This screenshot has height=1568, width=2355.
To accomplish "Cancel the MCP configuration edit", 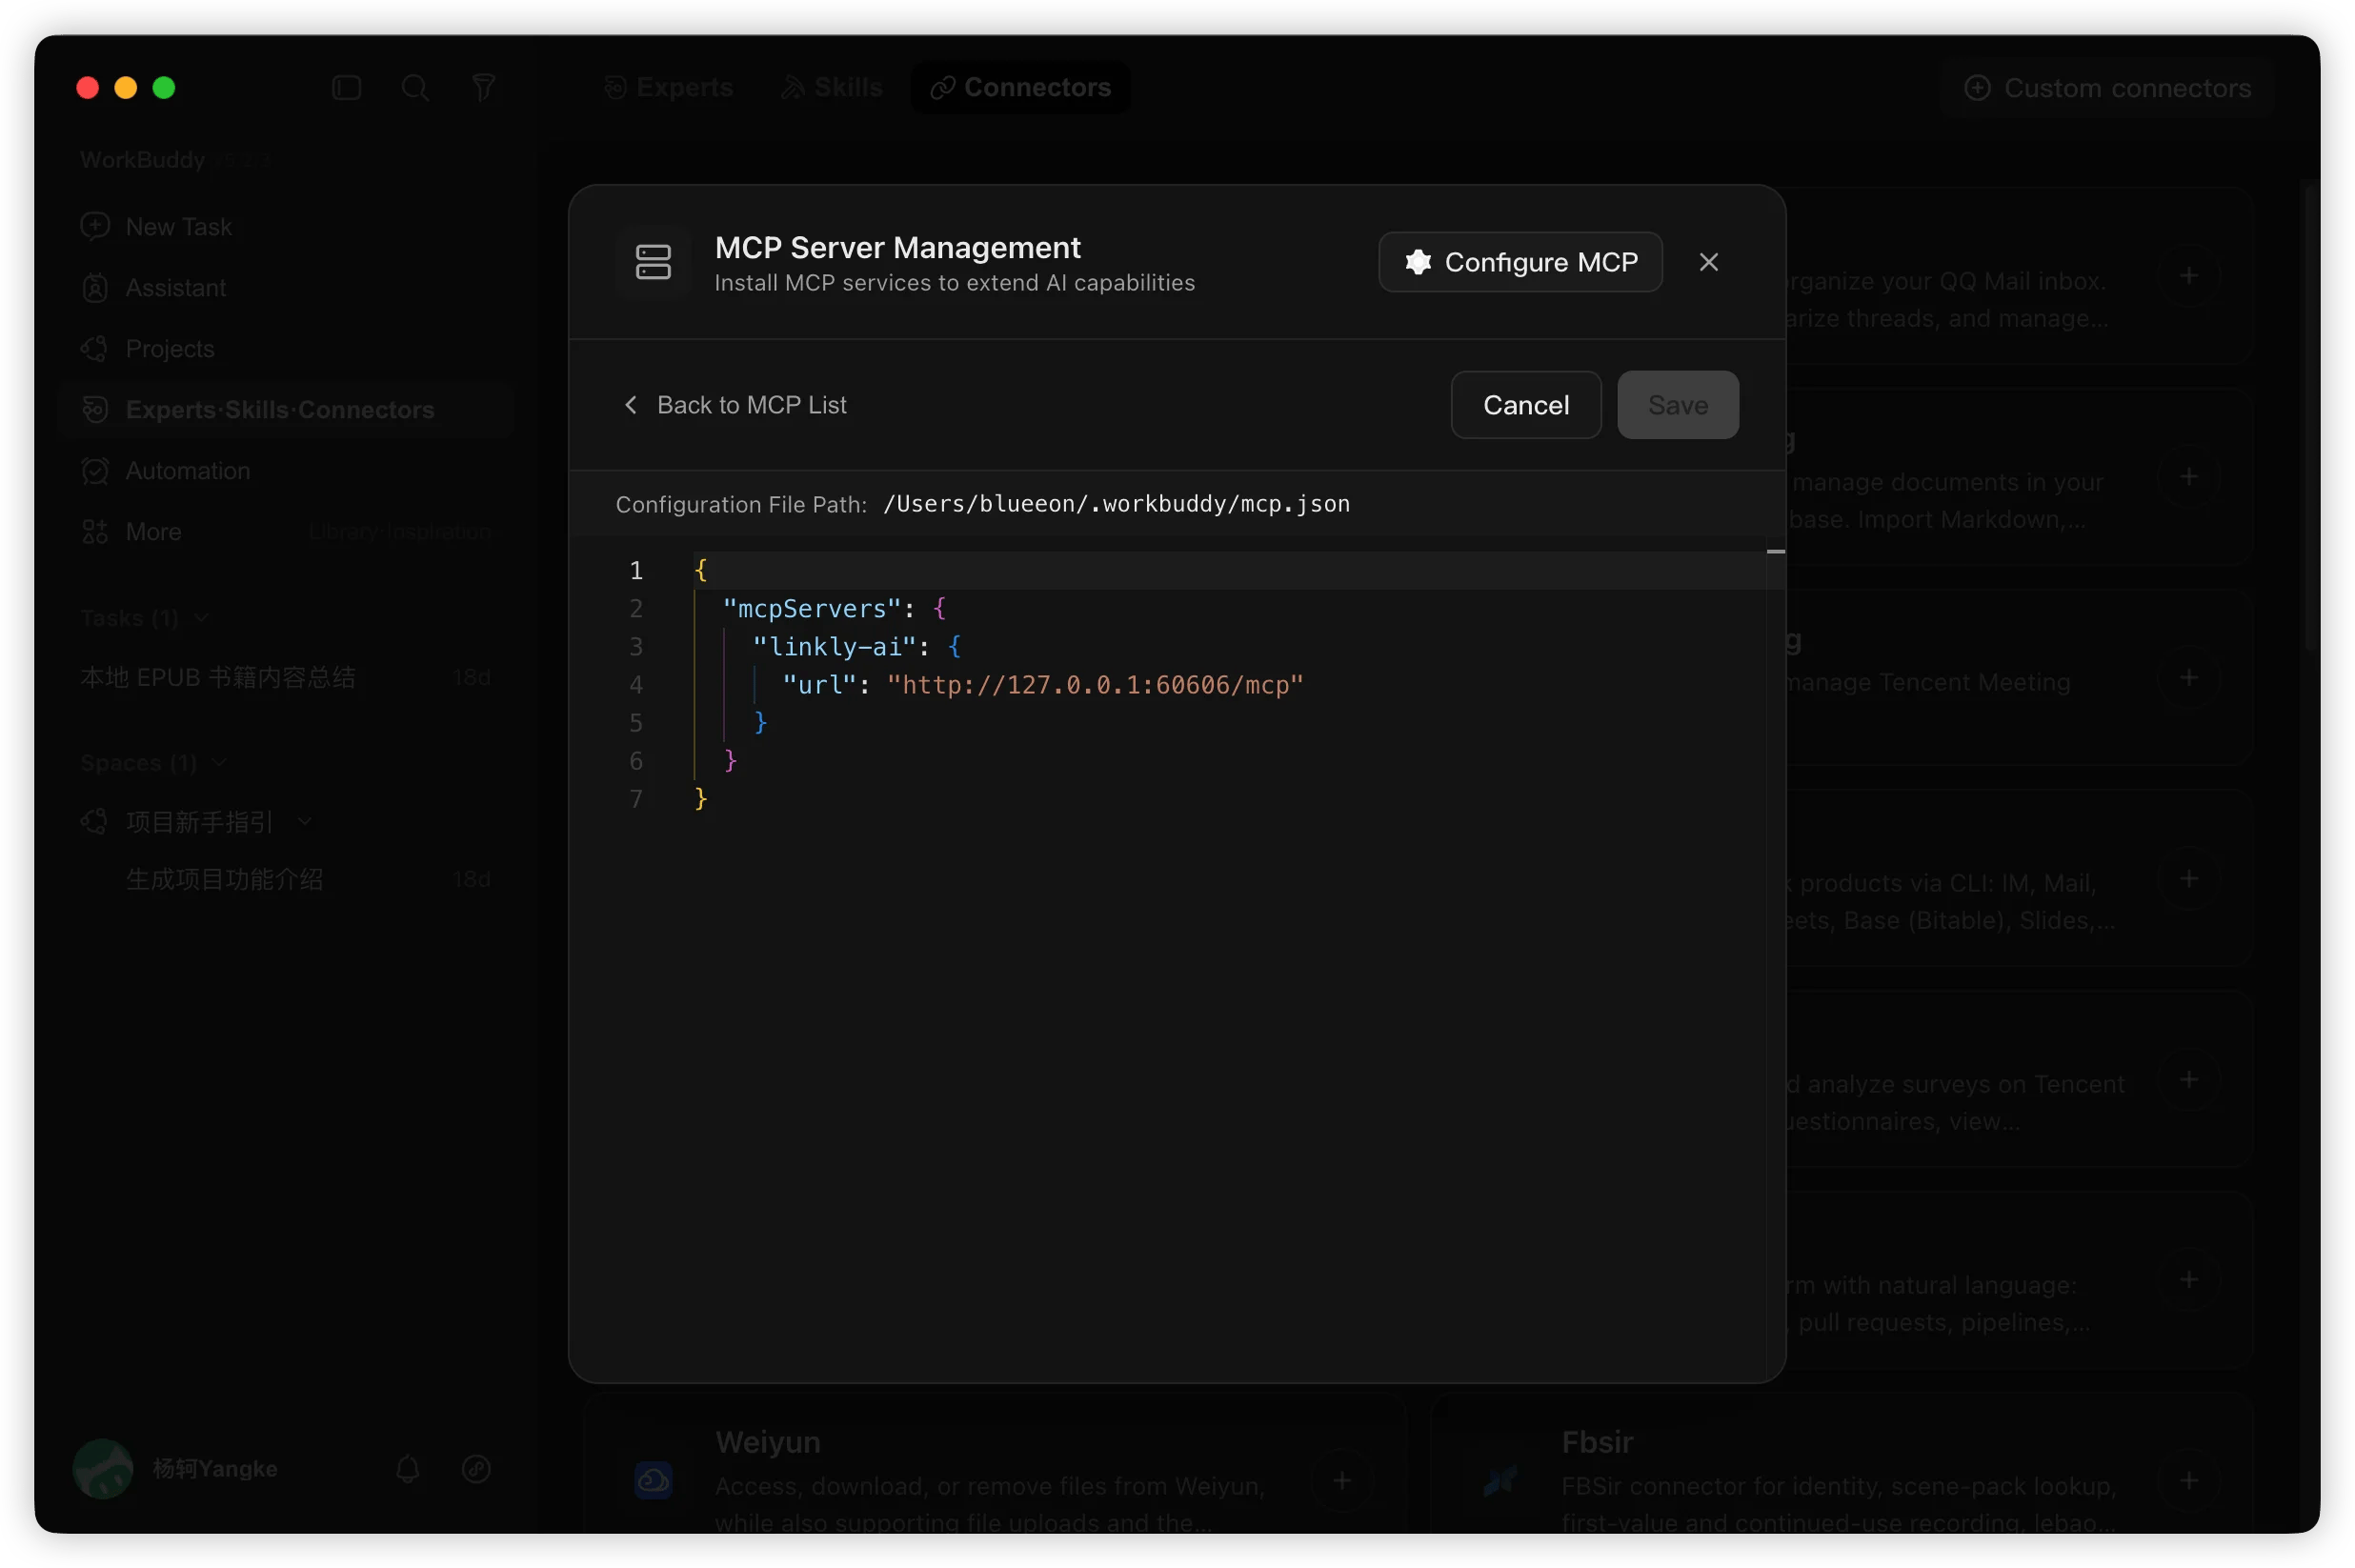I will coord(1525,405).
